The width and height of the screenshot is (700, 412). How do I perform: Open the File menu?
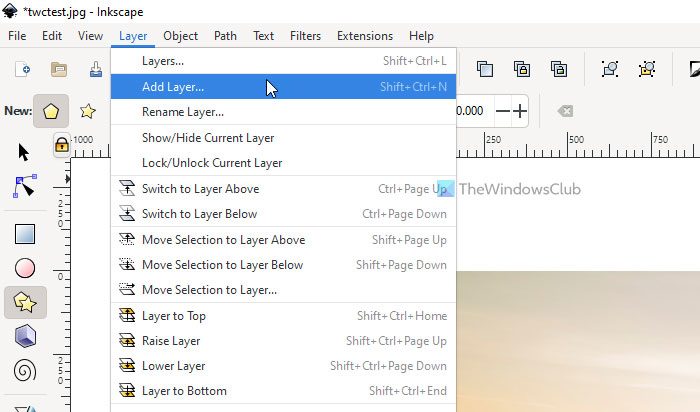pos(17,36)
